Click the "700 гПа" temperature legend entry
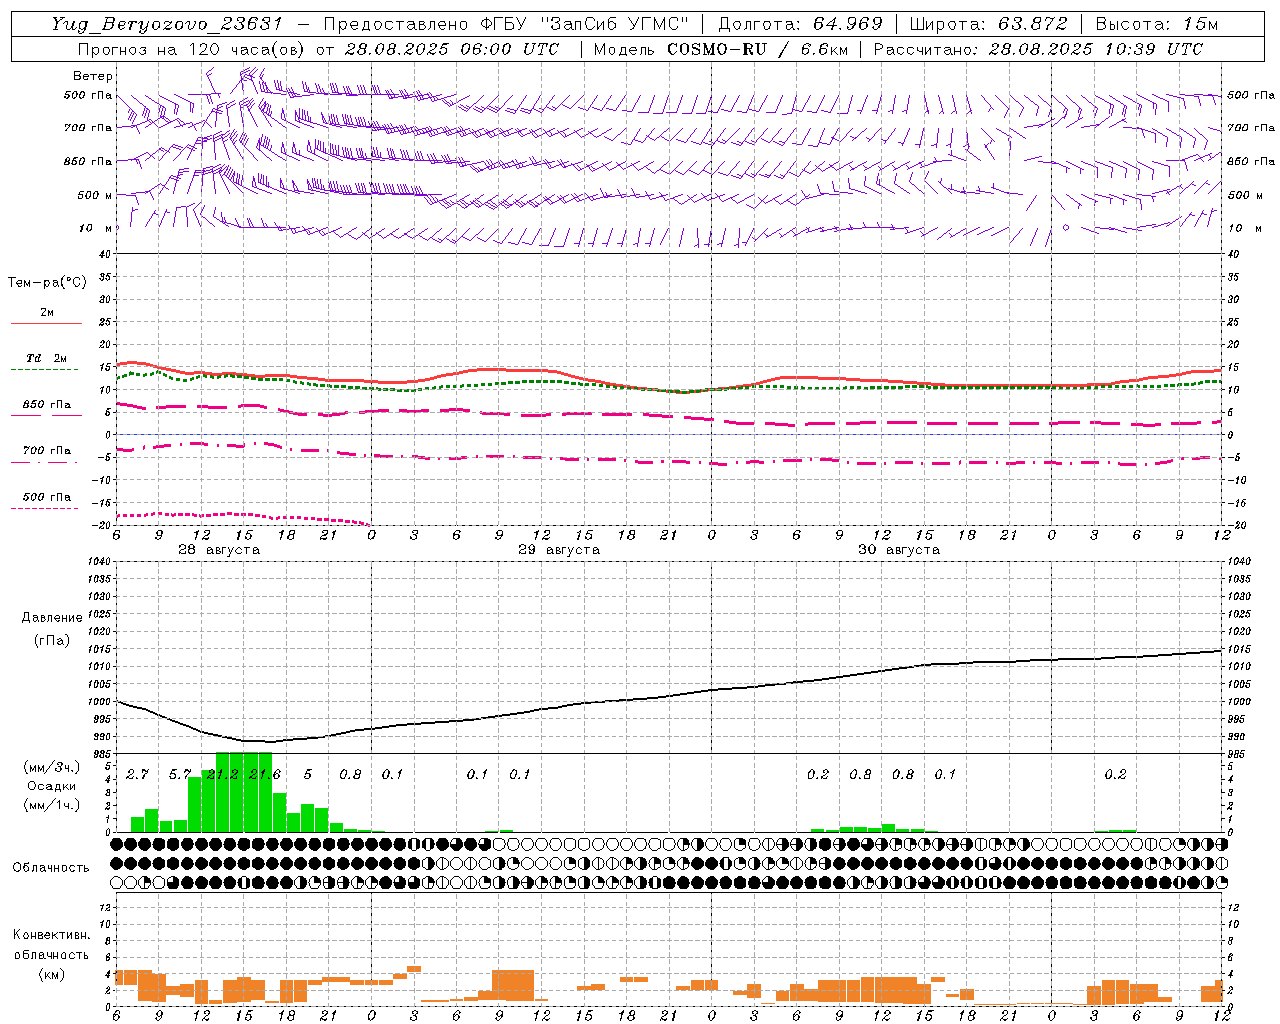This screenshot has width=1280, height=1024. [46, 451]
